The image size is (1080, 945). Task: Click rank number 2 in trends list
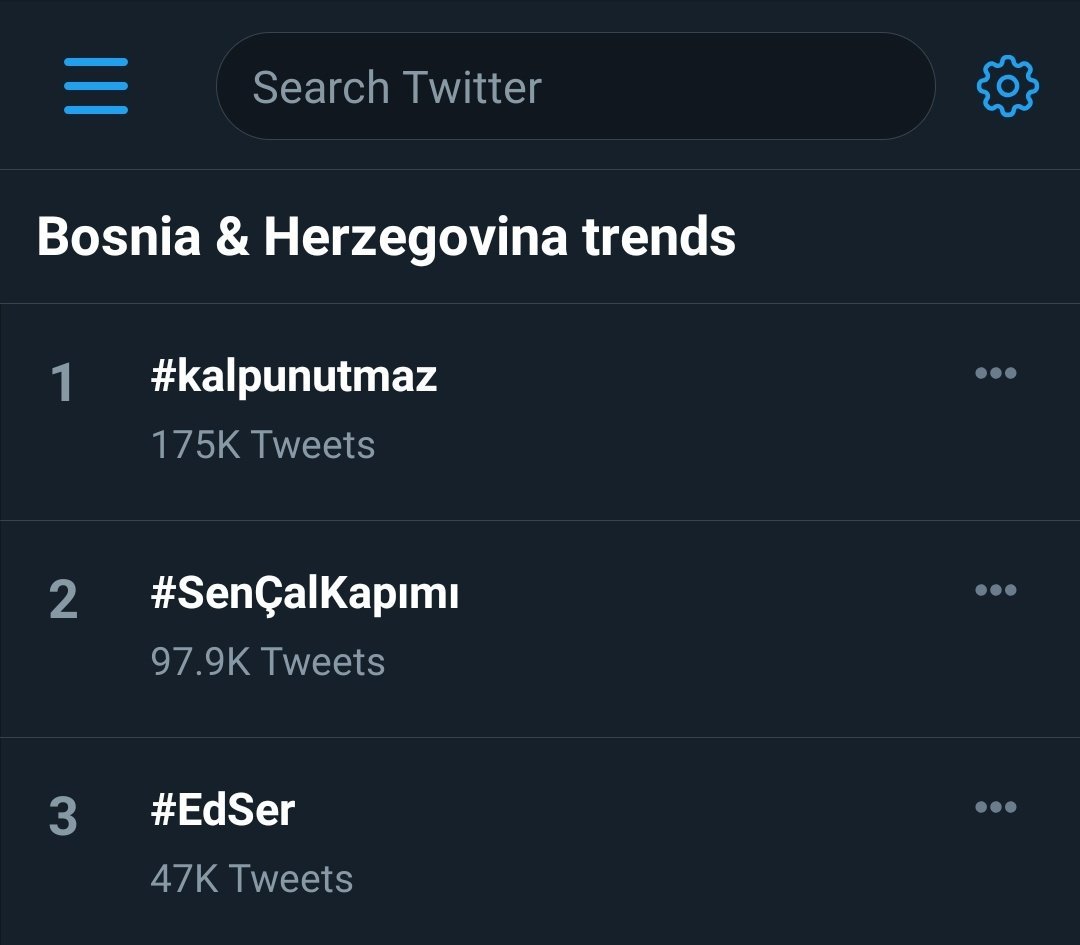[62, 600]
